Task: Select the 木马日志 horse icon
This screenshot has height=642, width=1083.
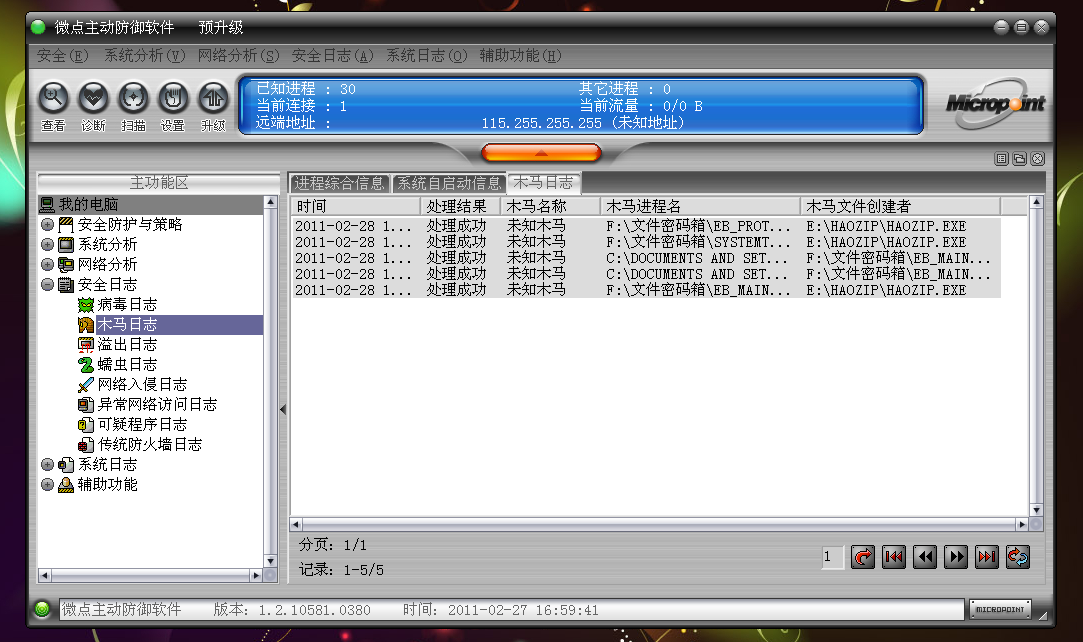Action: [x=86, y=324]
